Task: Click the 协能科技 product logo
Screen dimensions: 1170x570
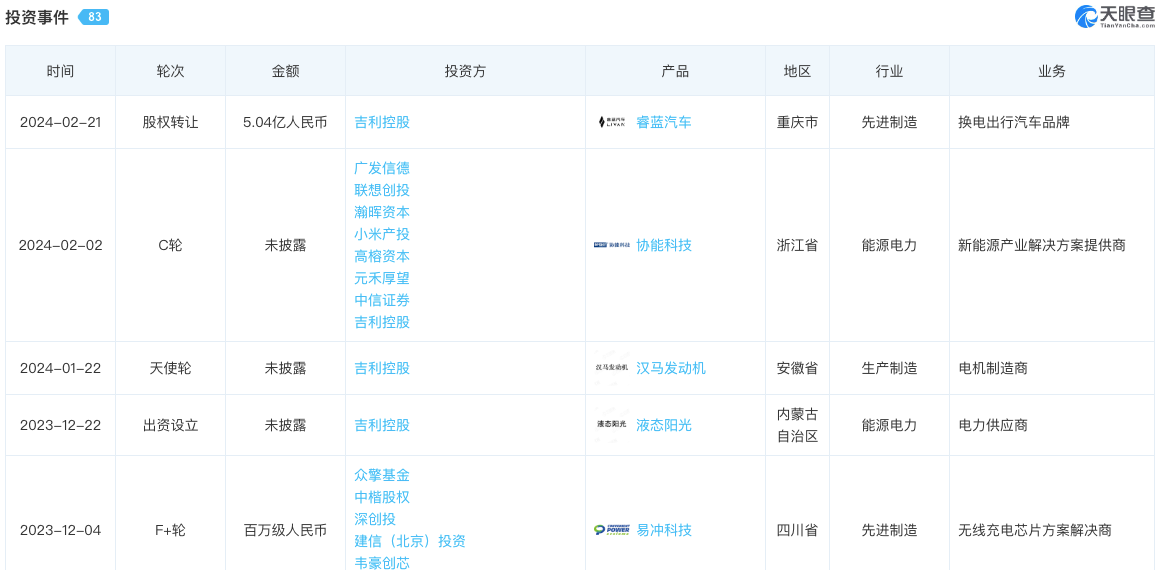Action: click(x=611, y=245)
